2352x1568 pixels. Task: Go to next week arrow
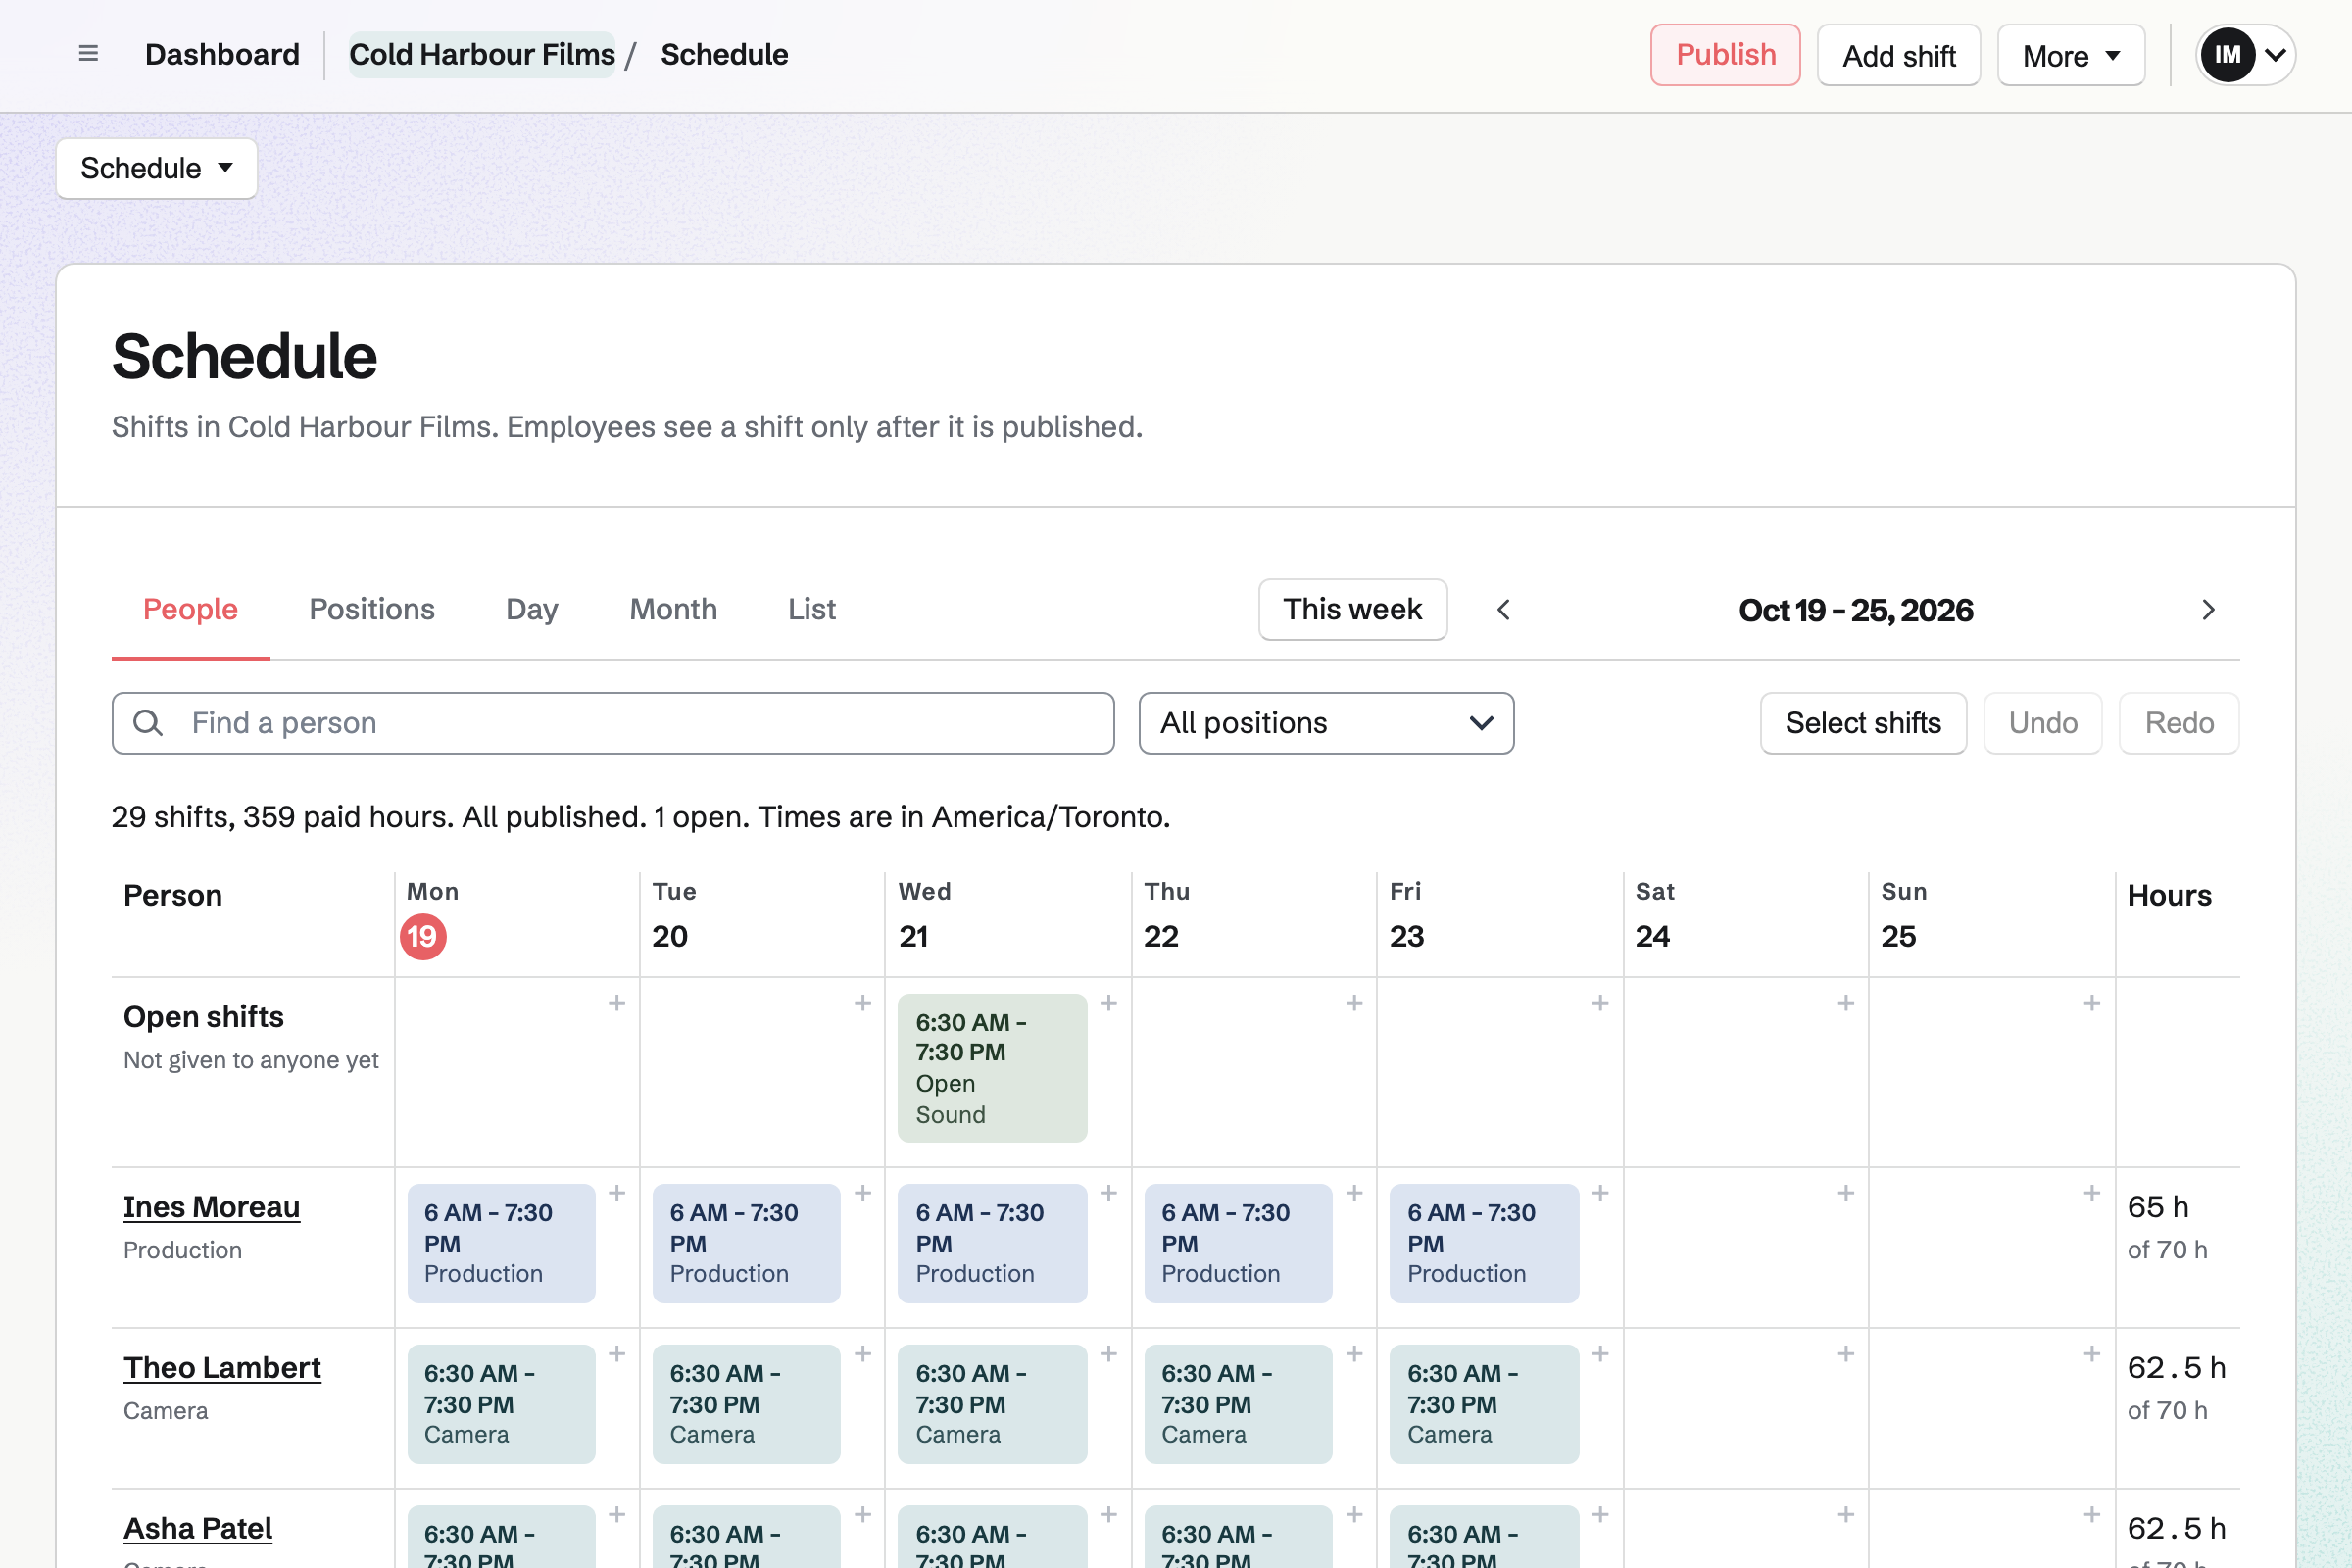pos(2209,609)
